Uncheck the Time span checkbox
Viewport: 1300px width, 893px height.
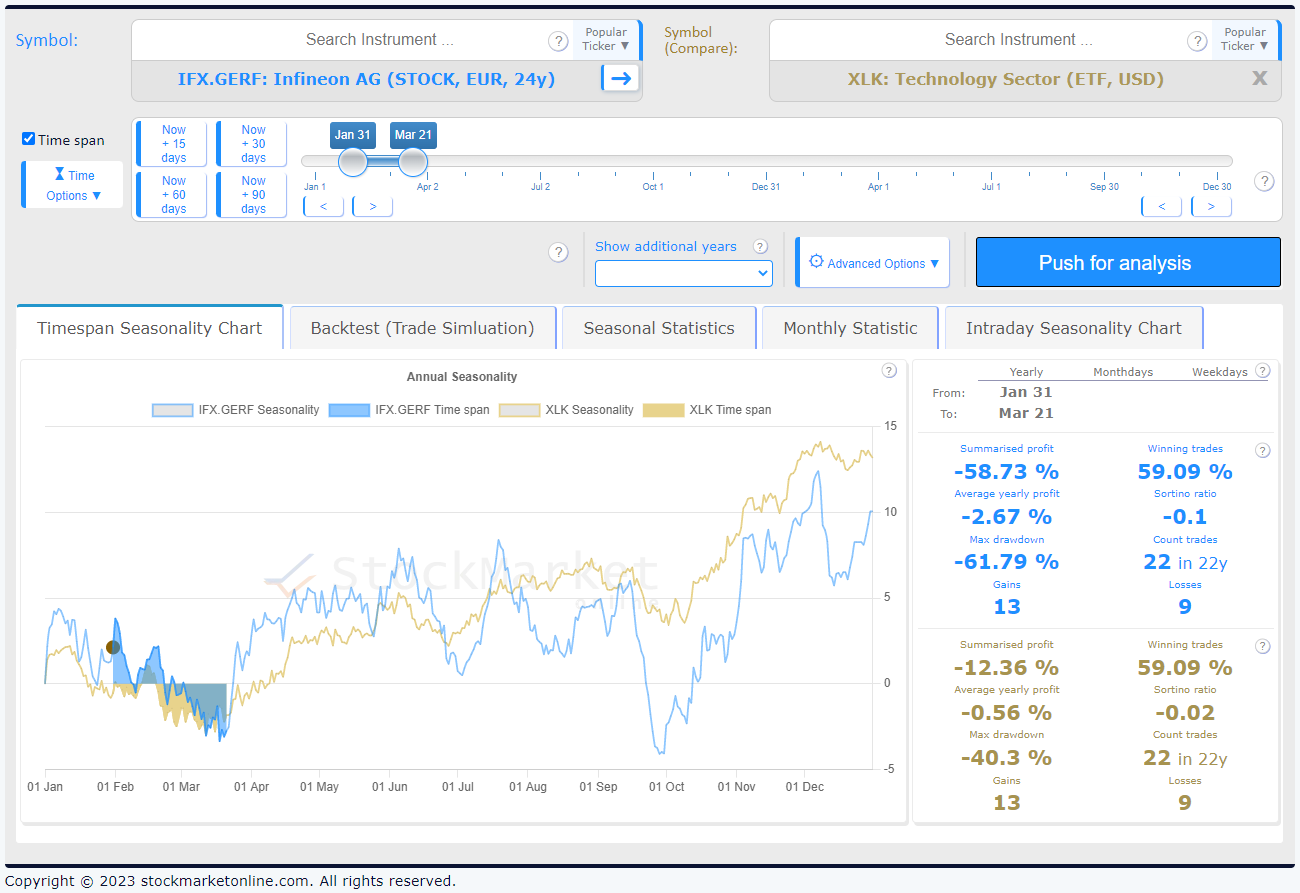29,139
